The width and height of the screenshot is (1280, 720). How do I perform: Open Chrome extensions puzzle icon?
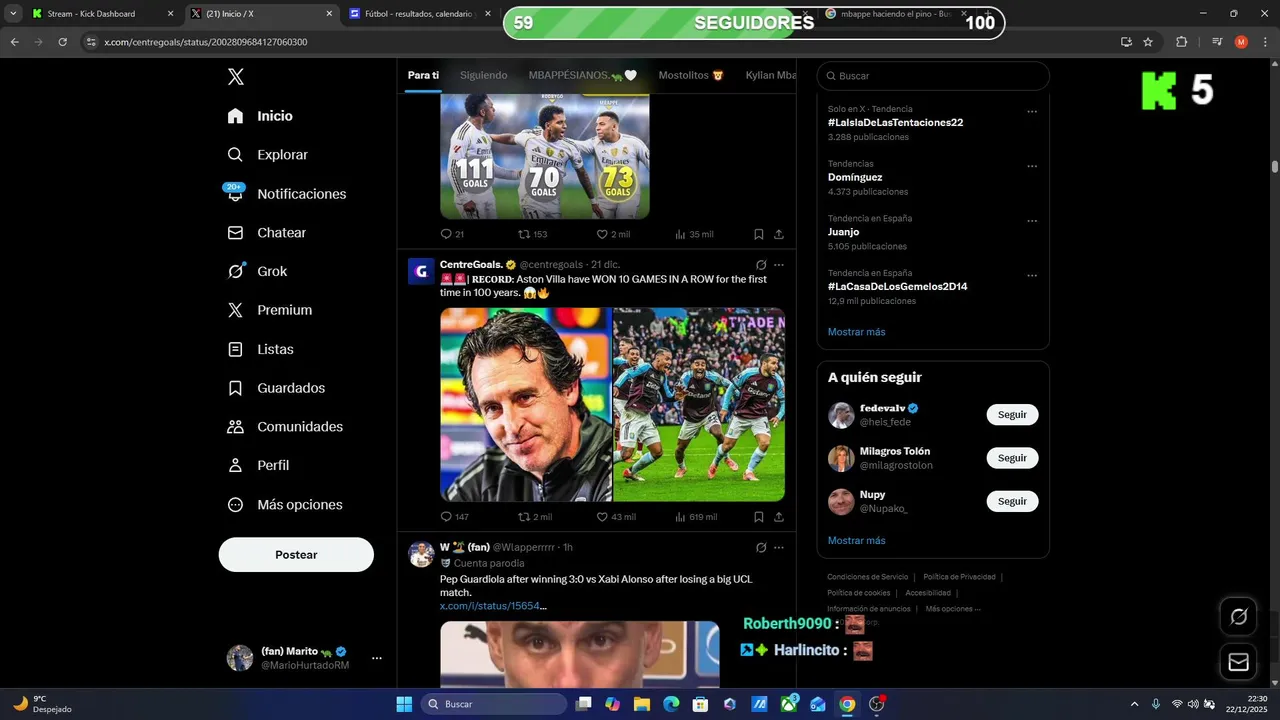click(1181, 42)
